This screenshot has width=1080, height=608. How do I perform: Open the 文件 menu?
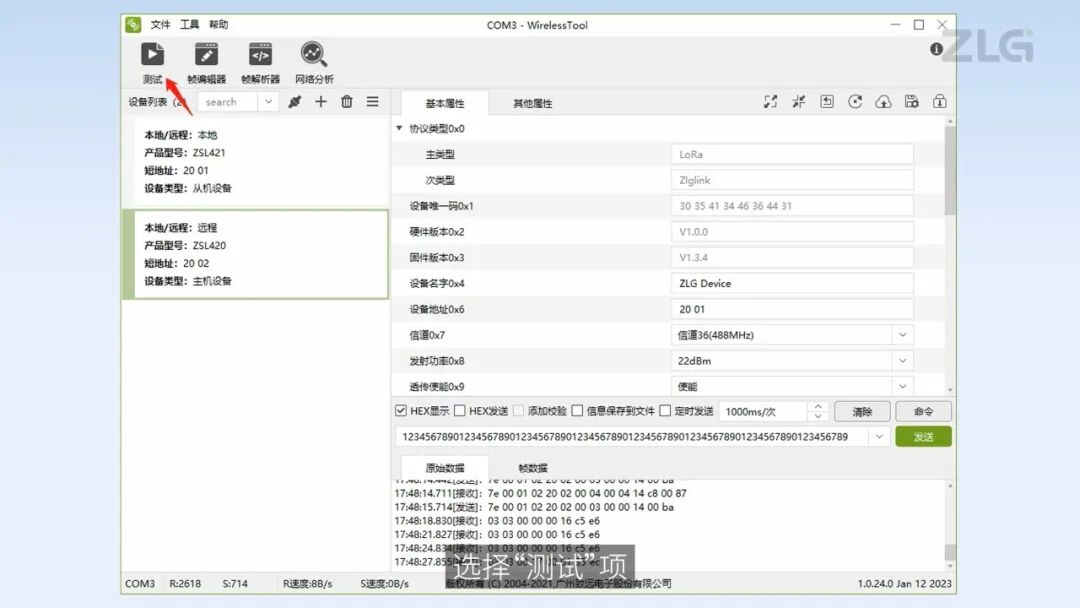click(160, 25)
